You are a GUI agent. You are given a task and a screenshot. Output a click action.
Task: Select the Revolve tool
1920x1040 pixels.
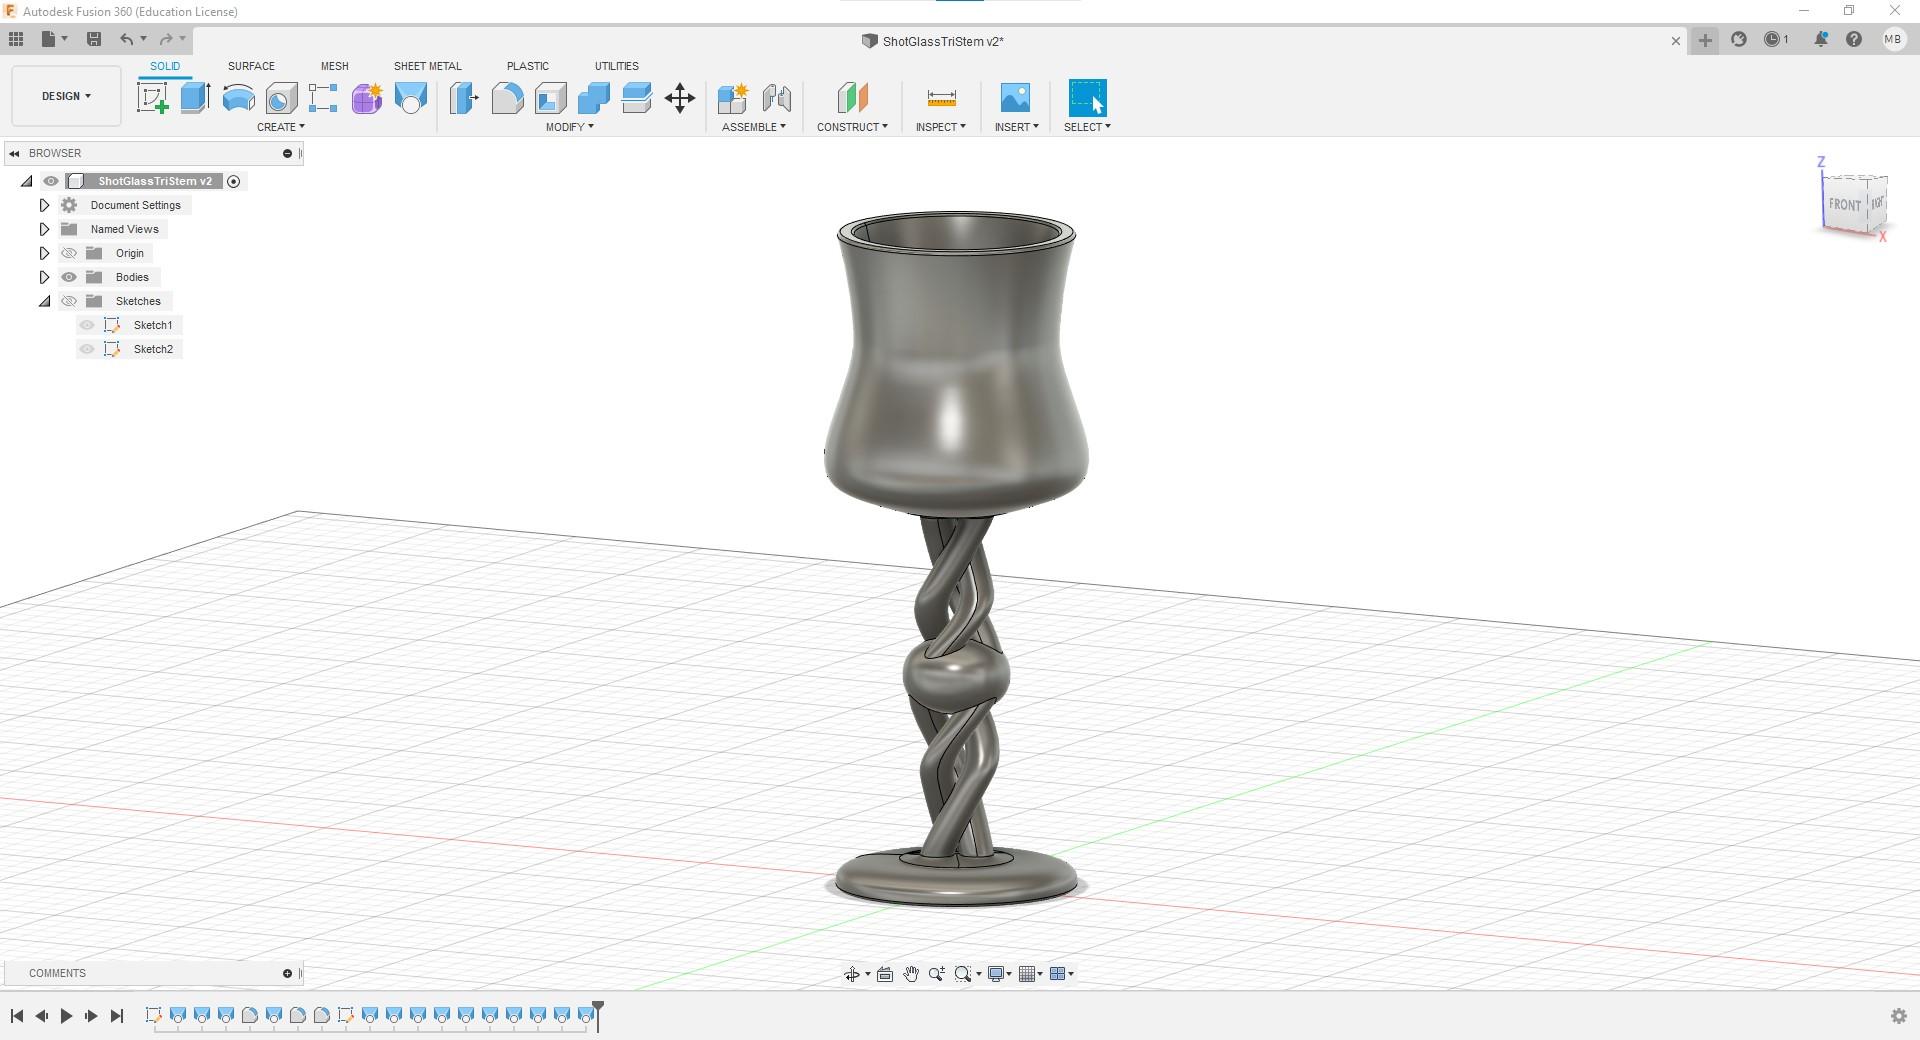tap(238, 98)
